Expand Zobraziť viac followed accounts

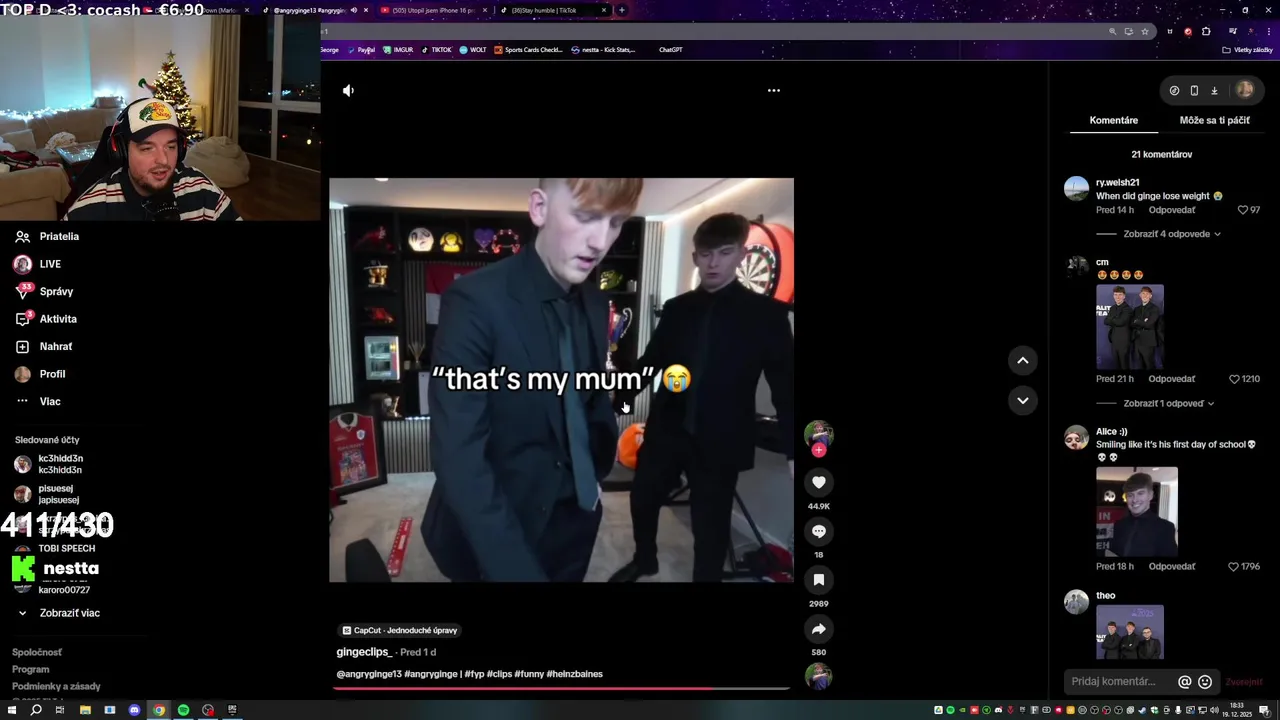(x=60, y=613)
